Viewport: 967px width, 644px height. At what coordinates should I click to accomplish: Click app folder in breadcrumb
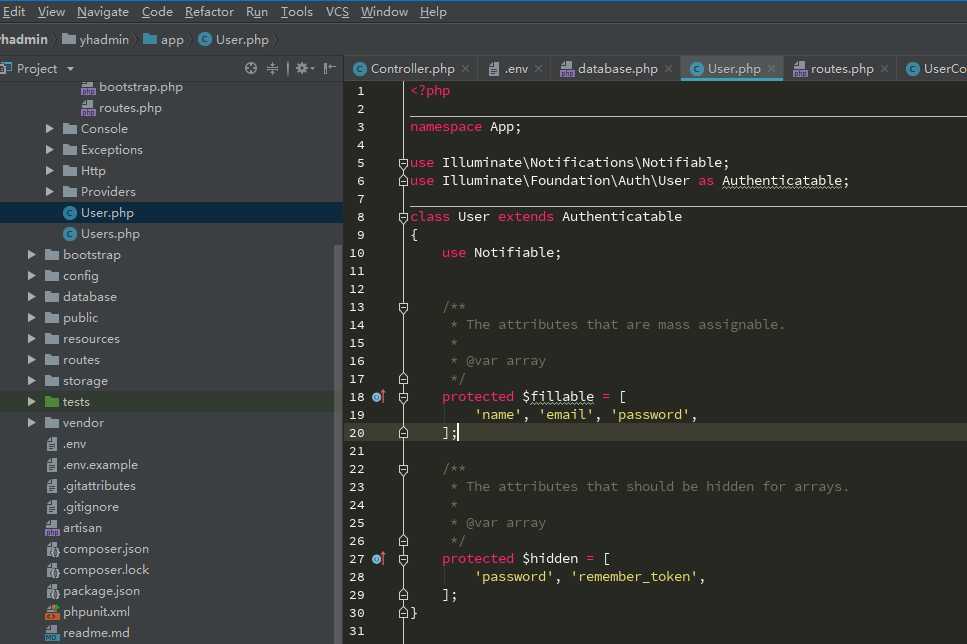click(163, 39)
